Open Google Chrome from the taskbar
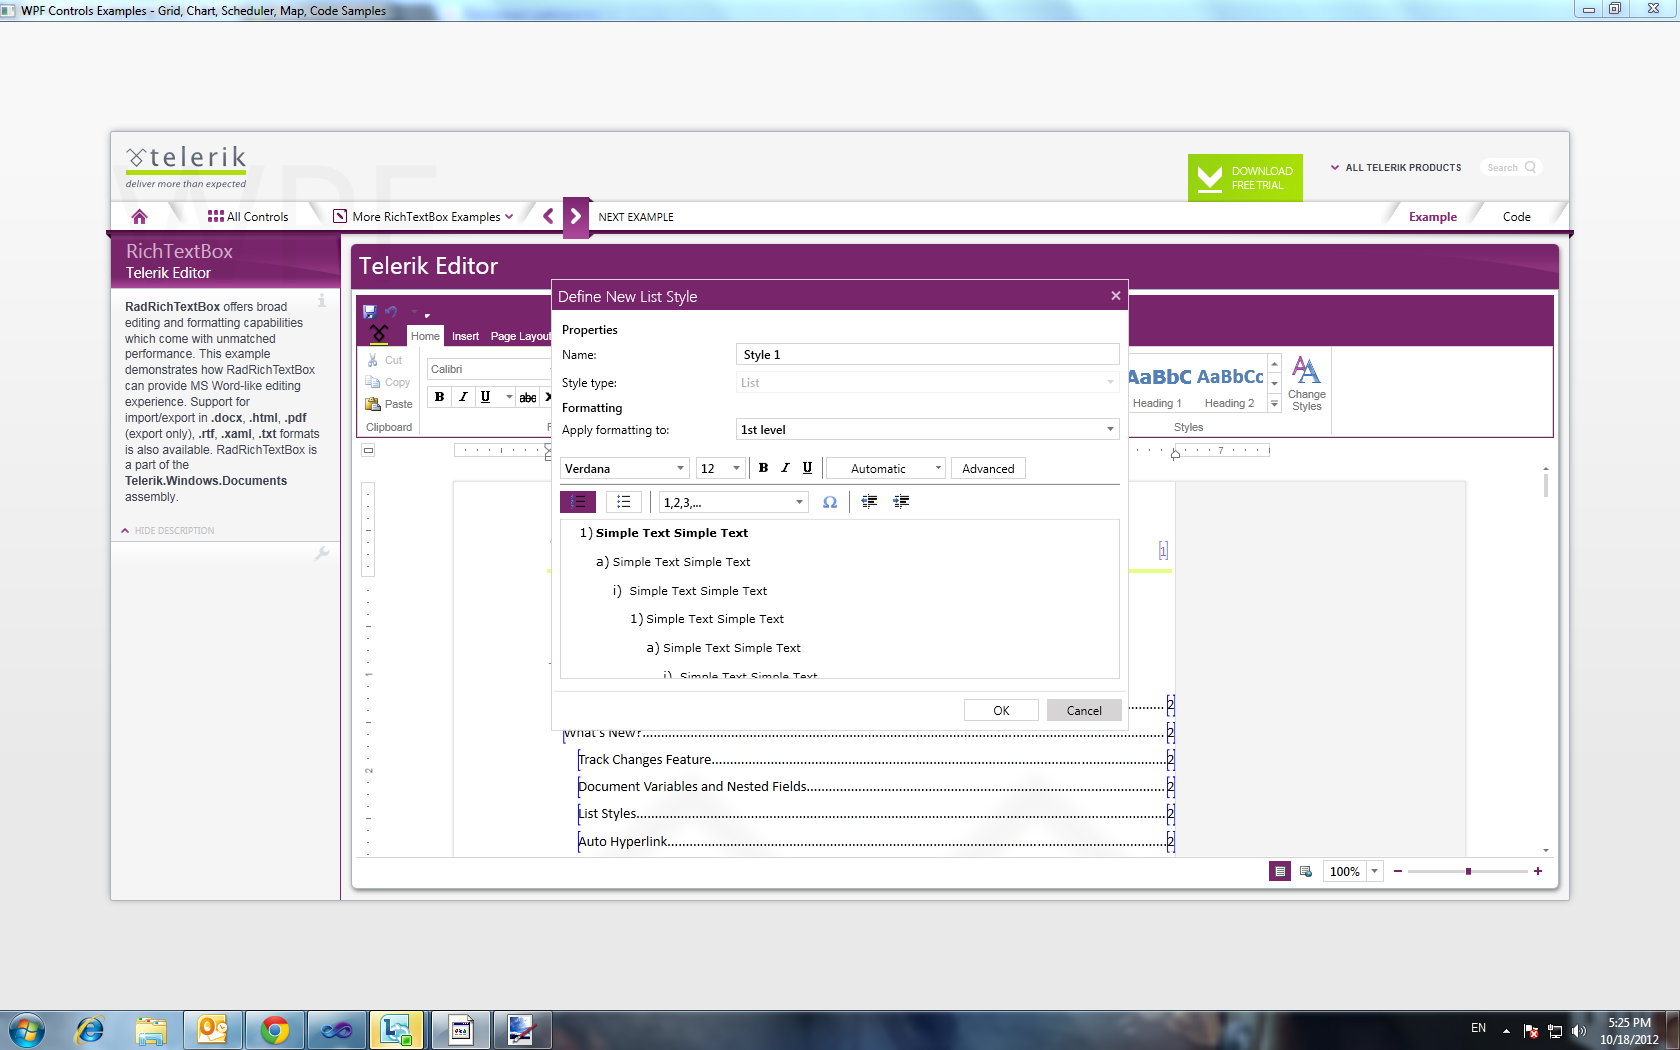 [x=274, y=1030]
